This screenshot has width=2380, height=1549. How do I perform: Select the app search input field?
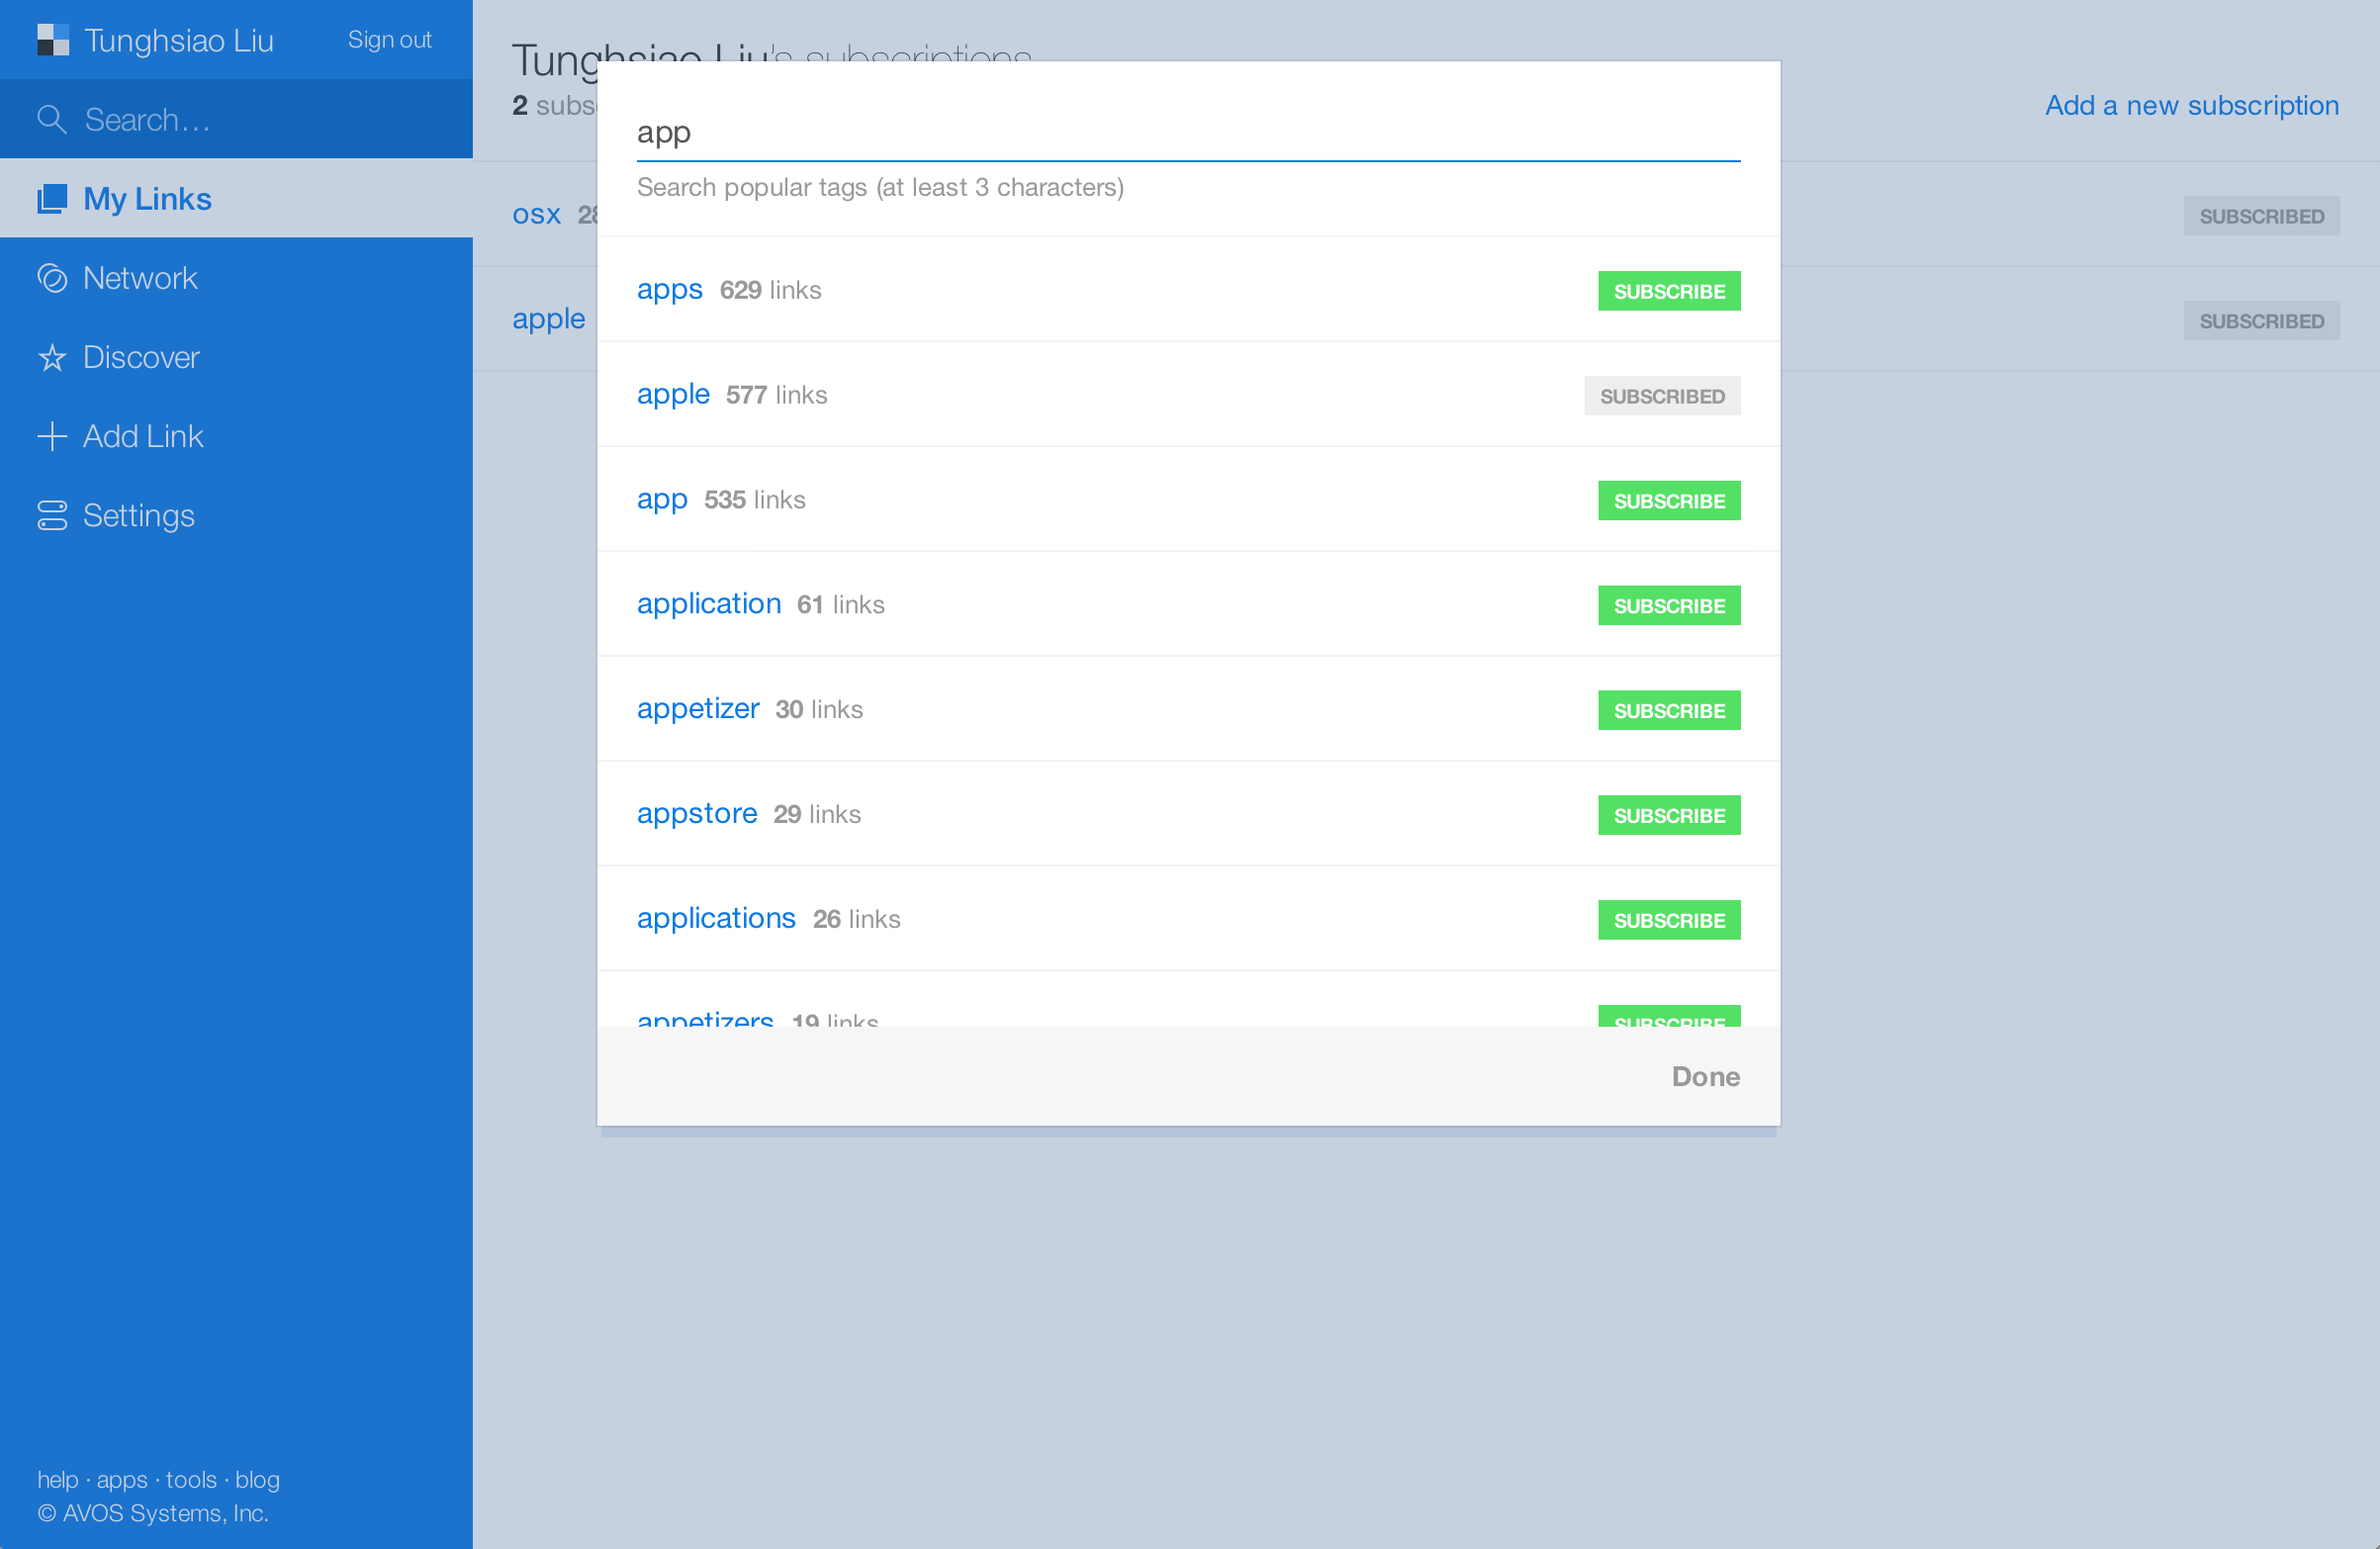coord(1188,134)
